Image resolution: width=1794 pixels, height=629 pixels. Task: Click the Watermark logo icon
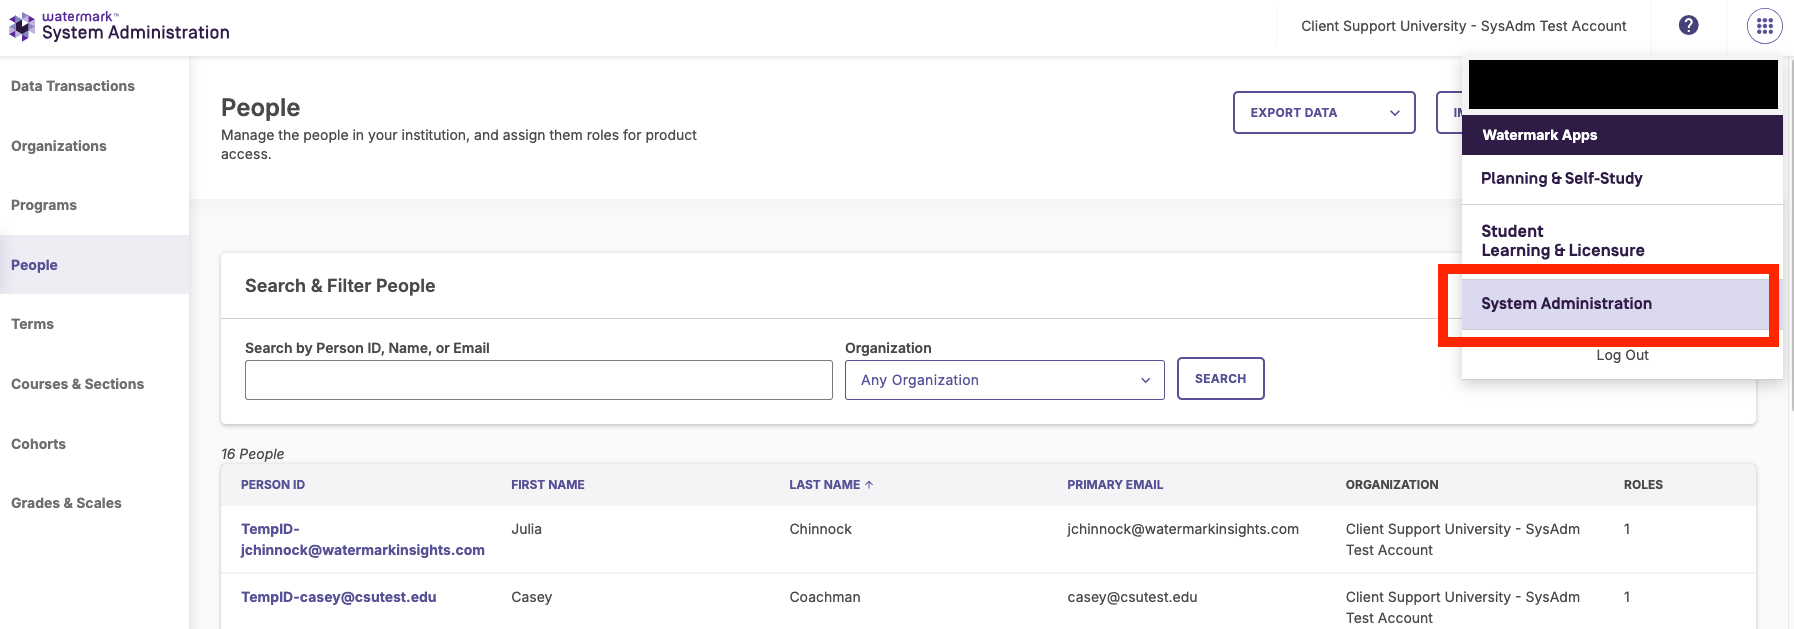[x=21, y=26]
